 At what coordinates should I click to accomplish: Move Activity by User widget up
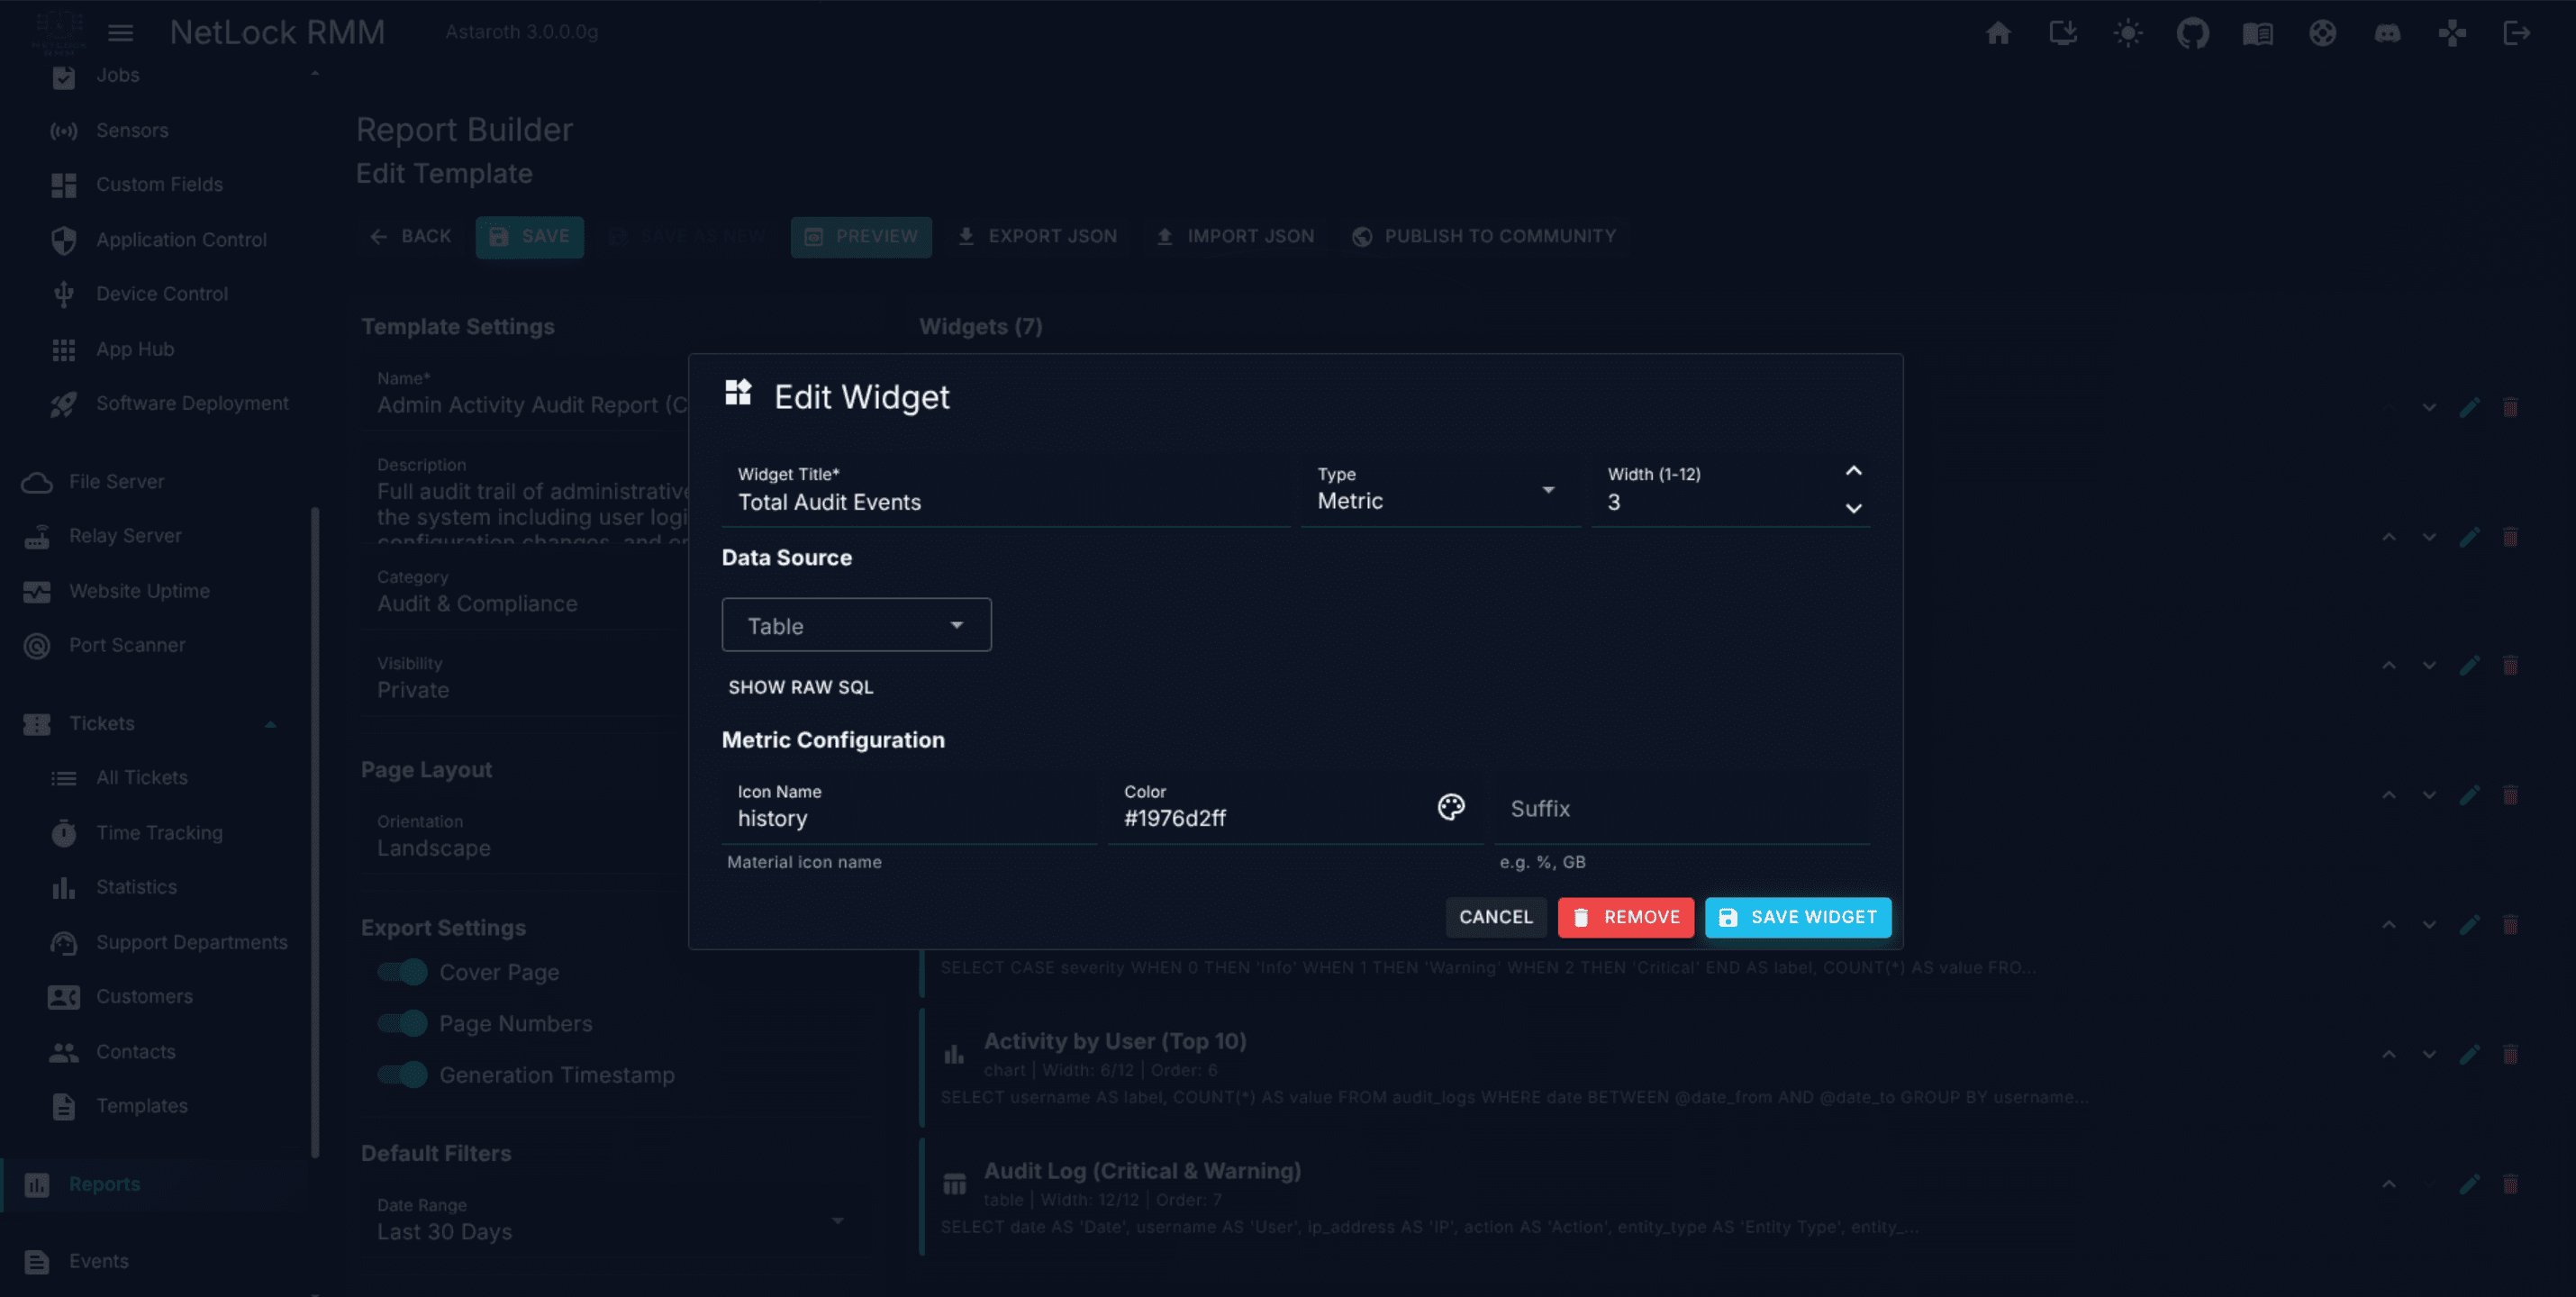click(x=2389, y=1054)
